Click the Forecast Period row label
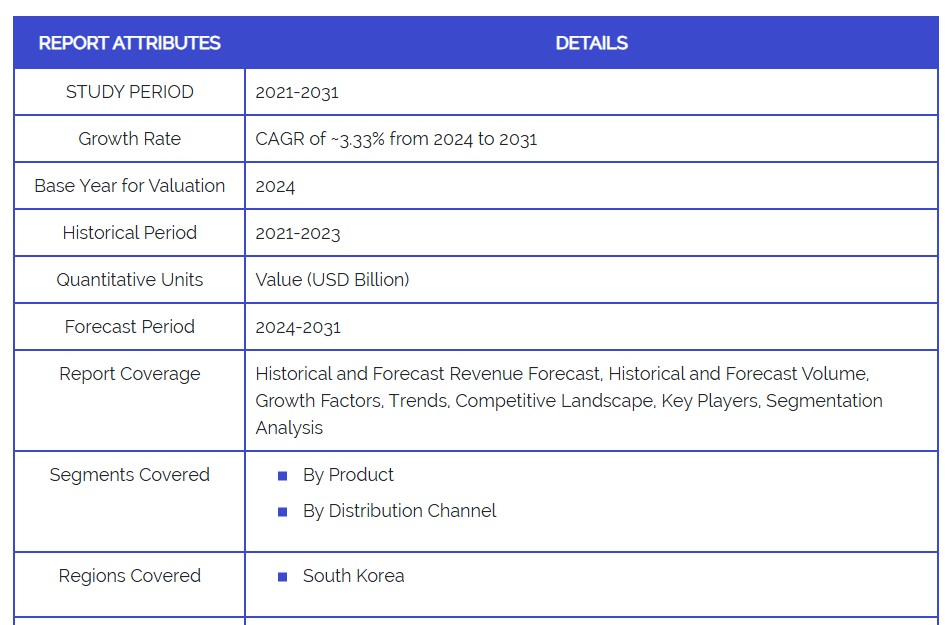The width and height of the screenshot is (945, 625). pyautogui.click(x=129, y=327)
